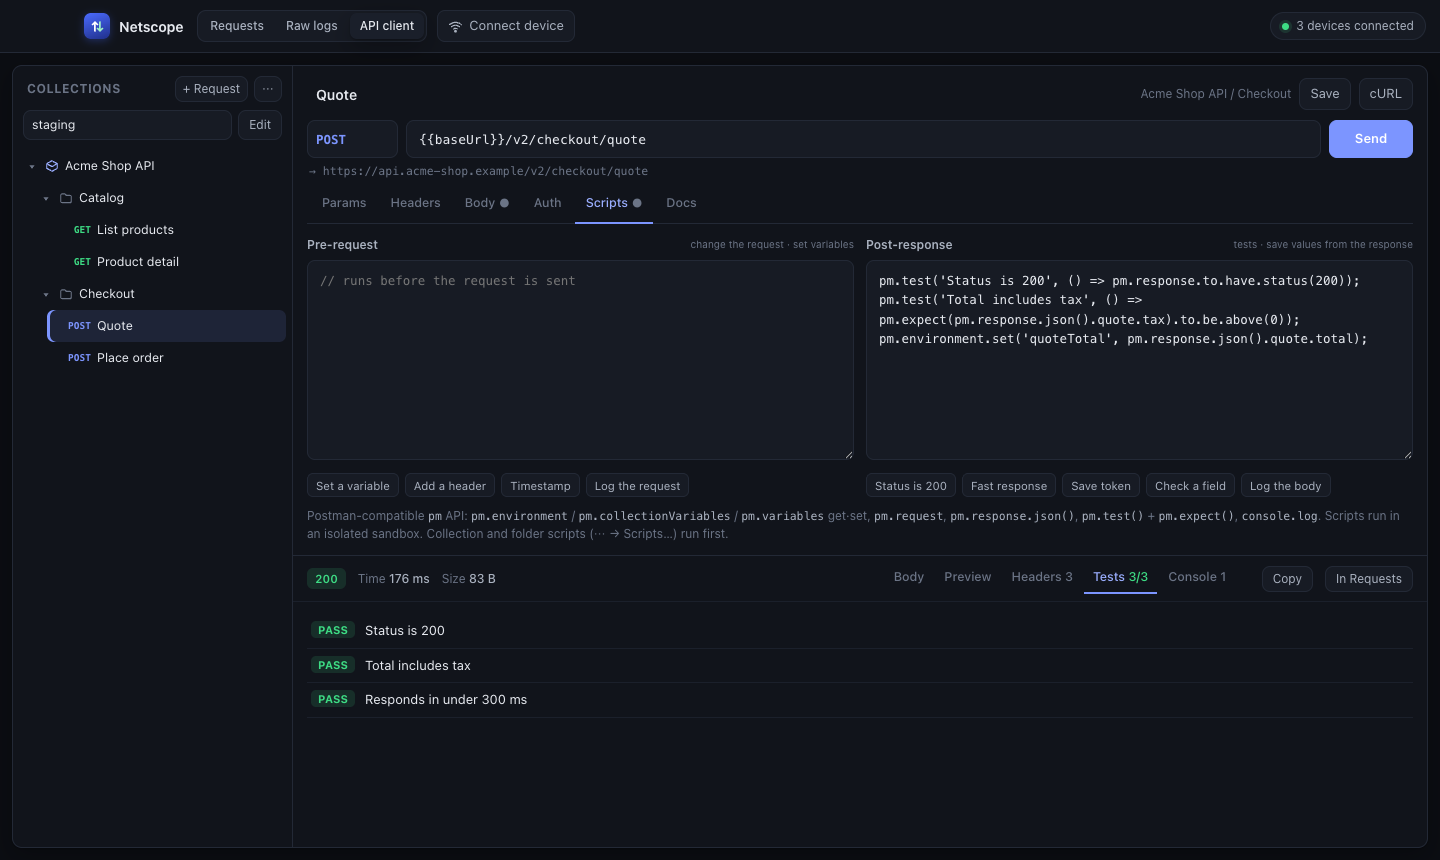Focus the request URL input field
Image resolution: width=1440 pixels, height=860 pixels.
[863, 139]
